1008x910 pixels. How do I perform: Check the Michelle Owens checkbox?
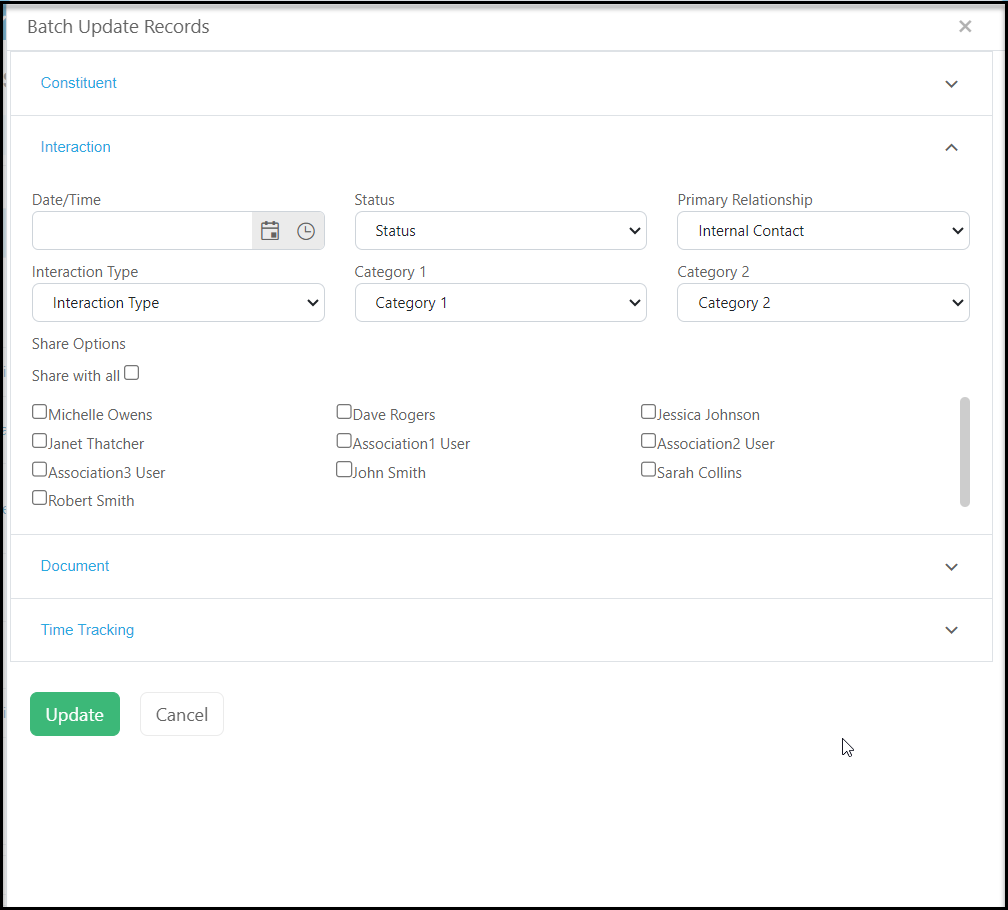[39, 411]
